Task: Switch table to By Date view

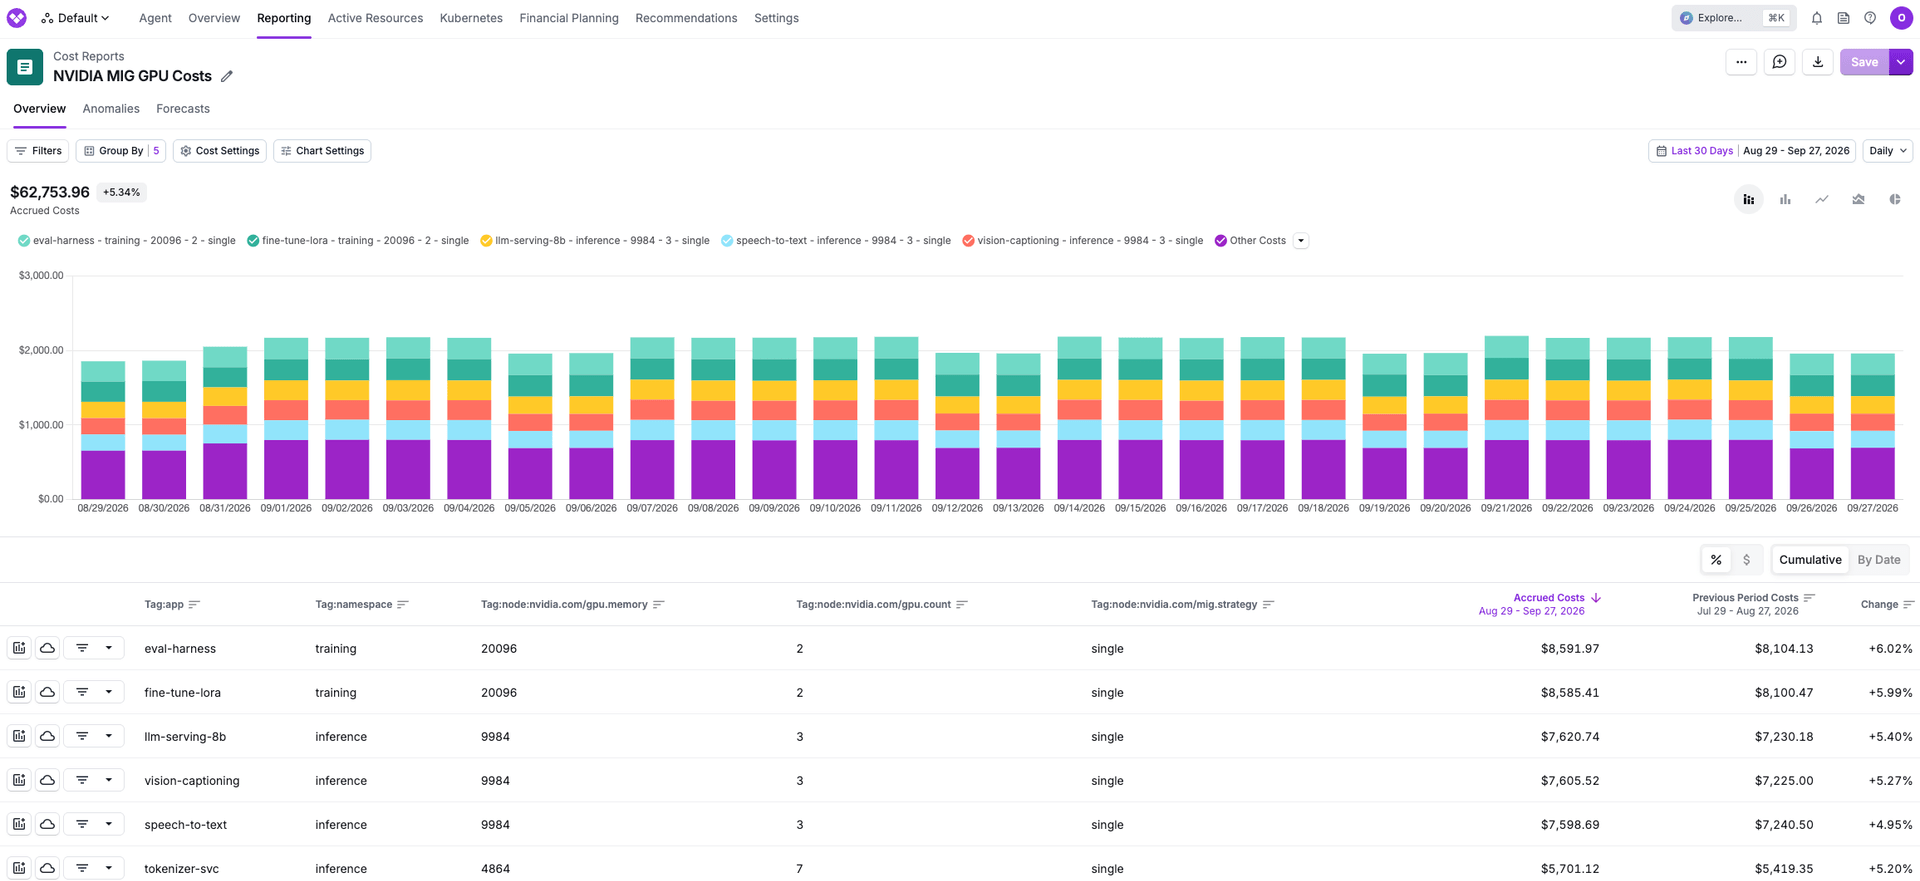Action: (x=1878, y=560)
